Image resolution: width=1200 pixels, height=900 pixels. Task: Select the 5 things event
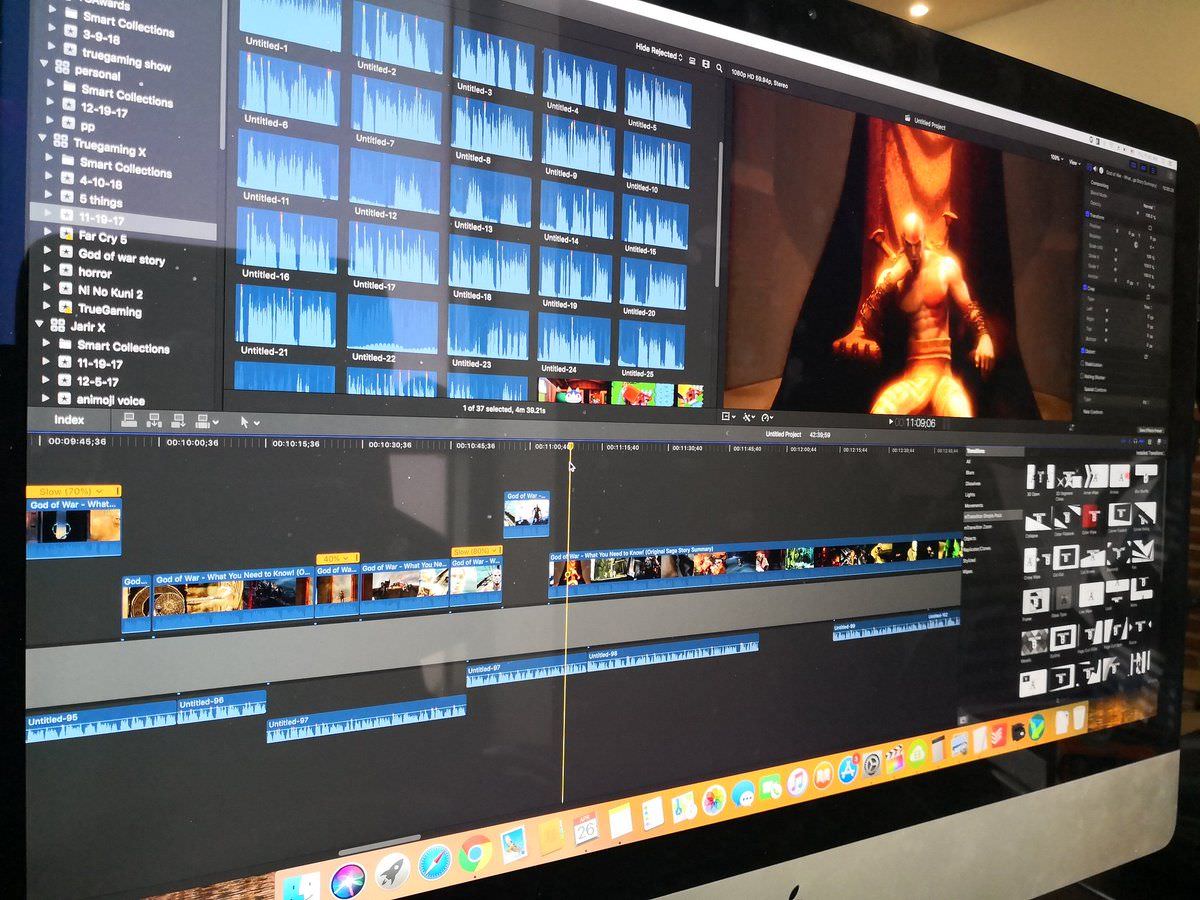coord(103,201)
